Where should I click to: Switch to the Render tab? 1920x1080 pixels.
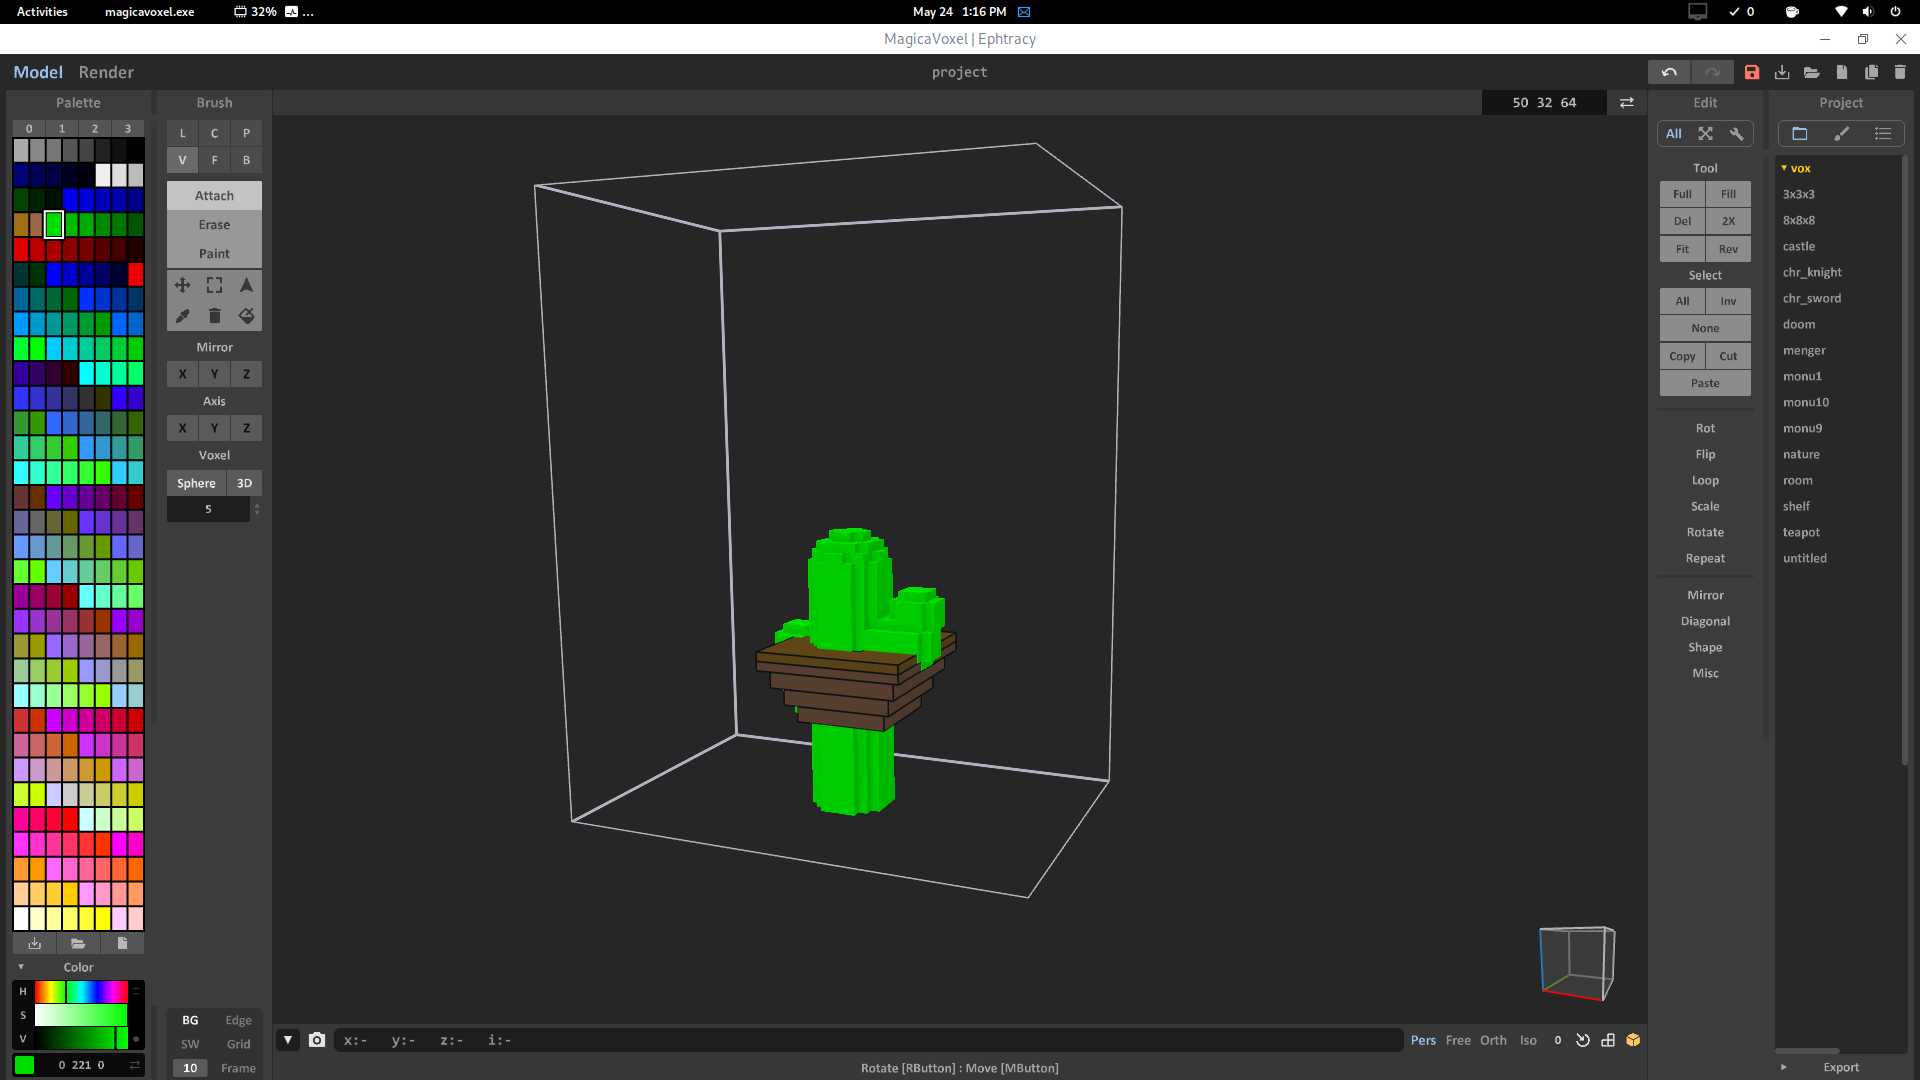105,71
